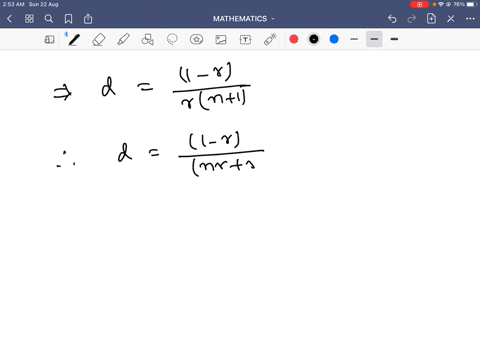
Task: Toggle read-only mode icon
Action: coord(49,39)
